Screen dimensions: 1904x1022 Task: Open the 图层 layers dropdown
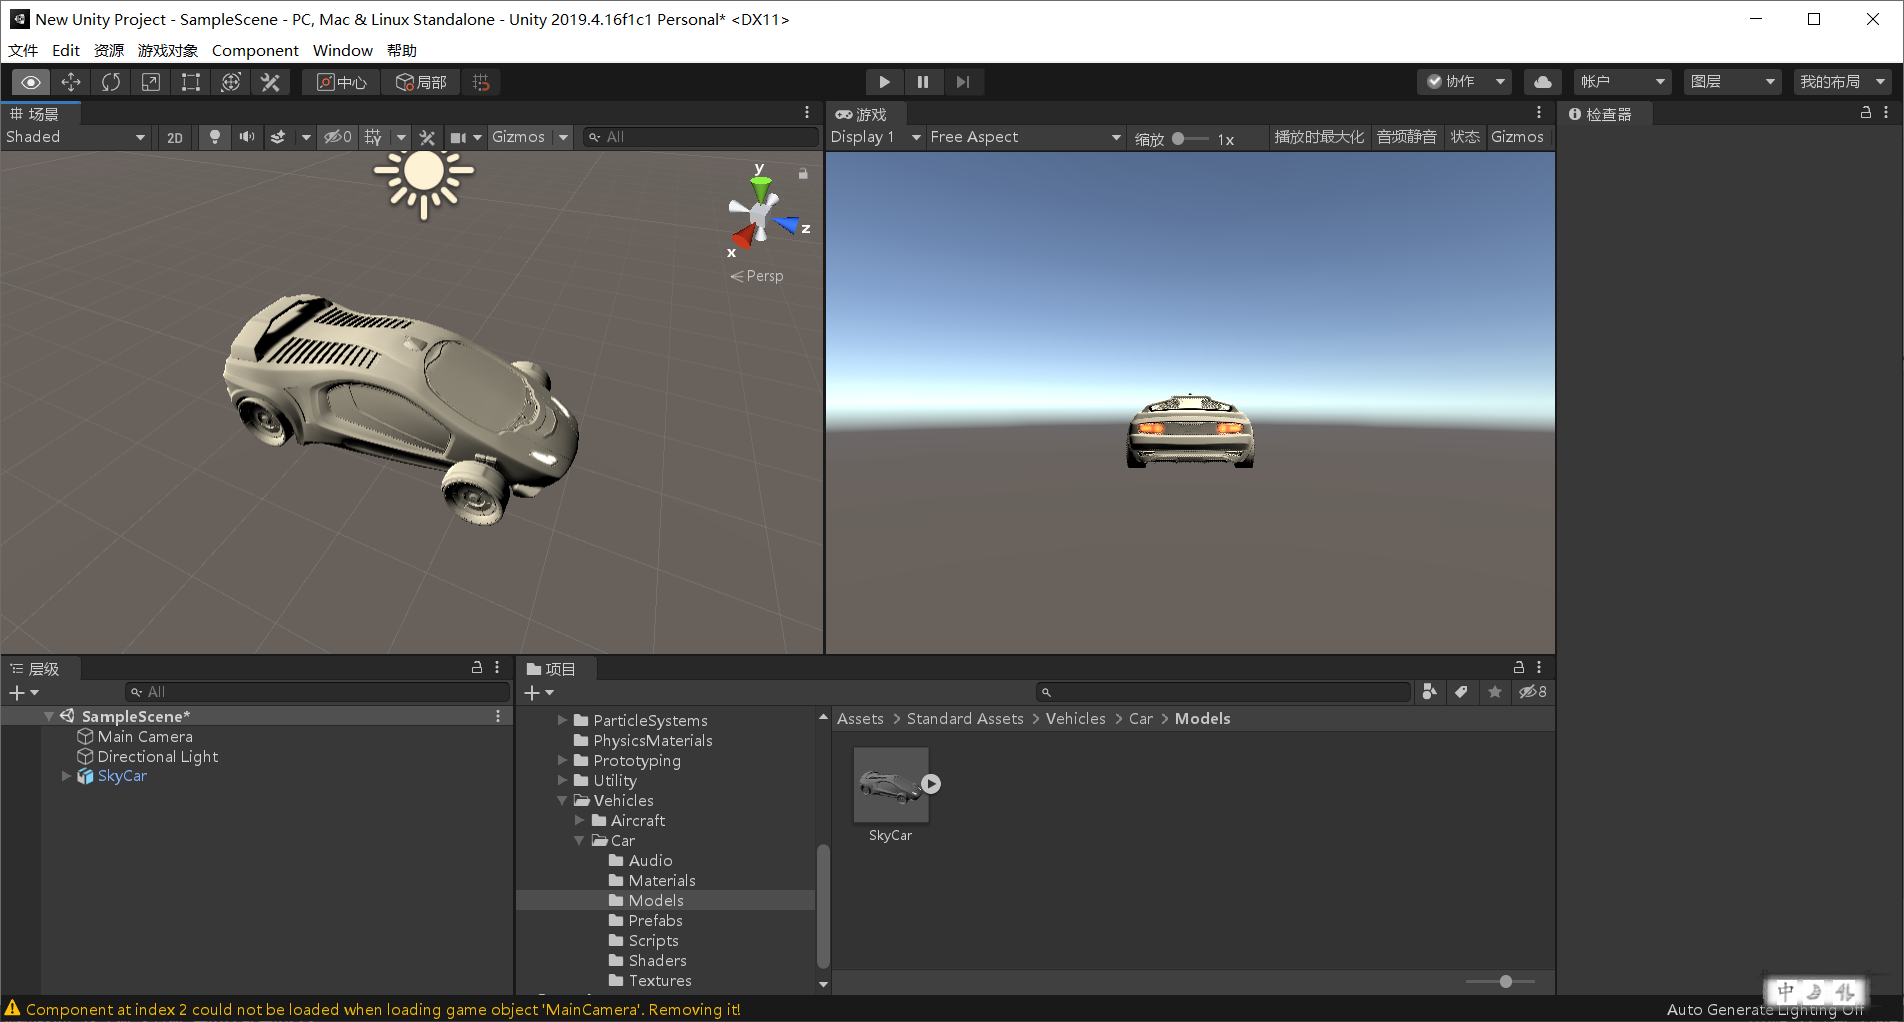point(1732,82)
